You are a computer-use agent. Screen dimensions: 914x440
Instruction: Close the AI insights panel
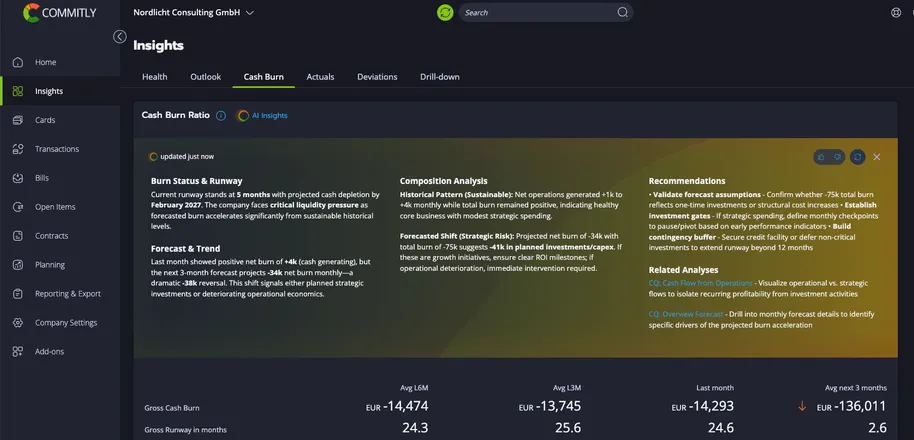877,157
